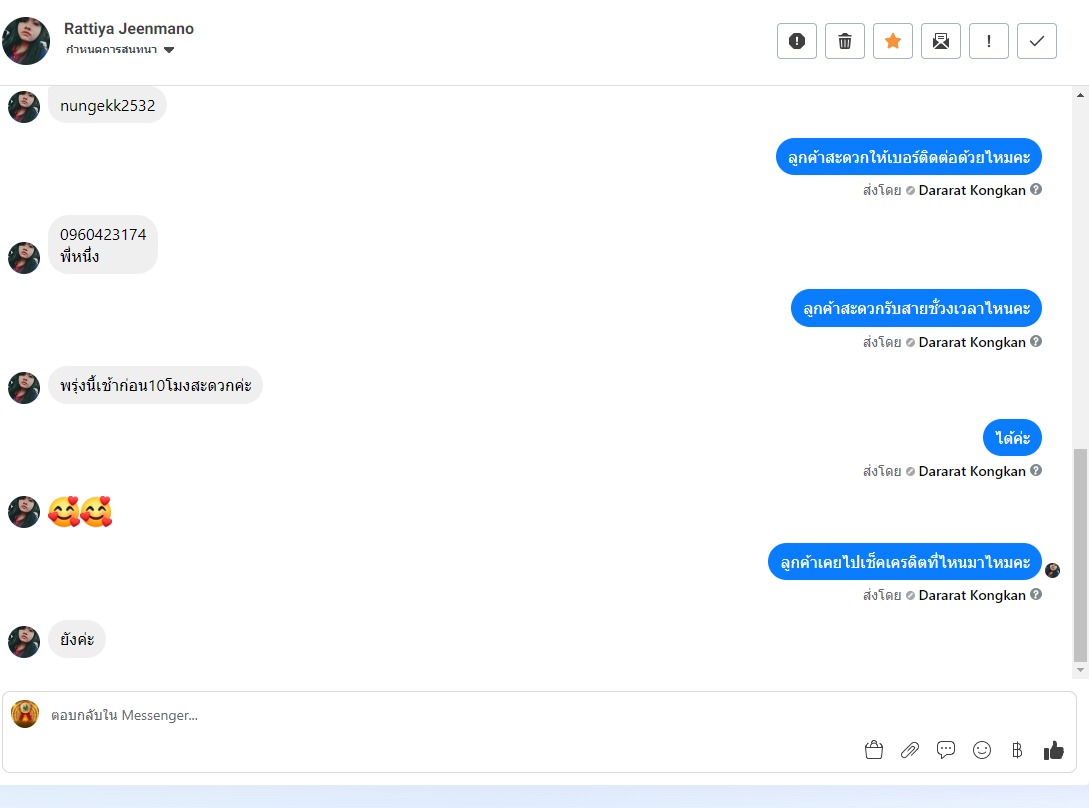Click Rattiya's header profile picture
1089x808 pixels.
click(26, 41)
